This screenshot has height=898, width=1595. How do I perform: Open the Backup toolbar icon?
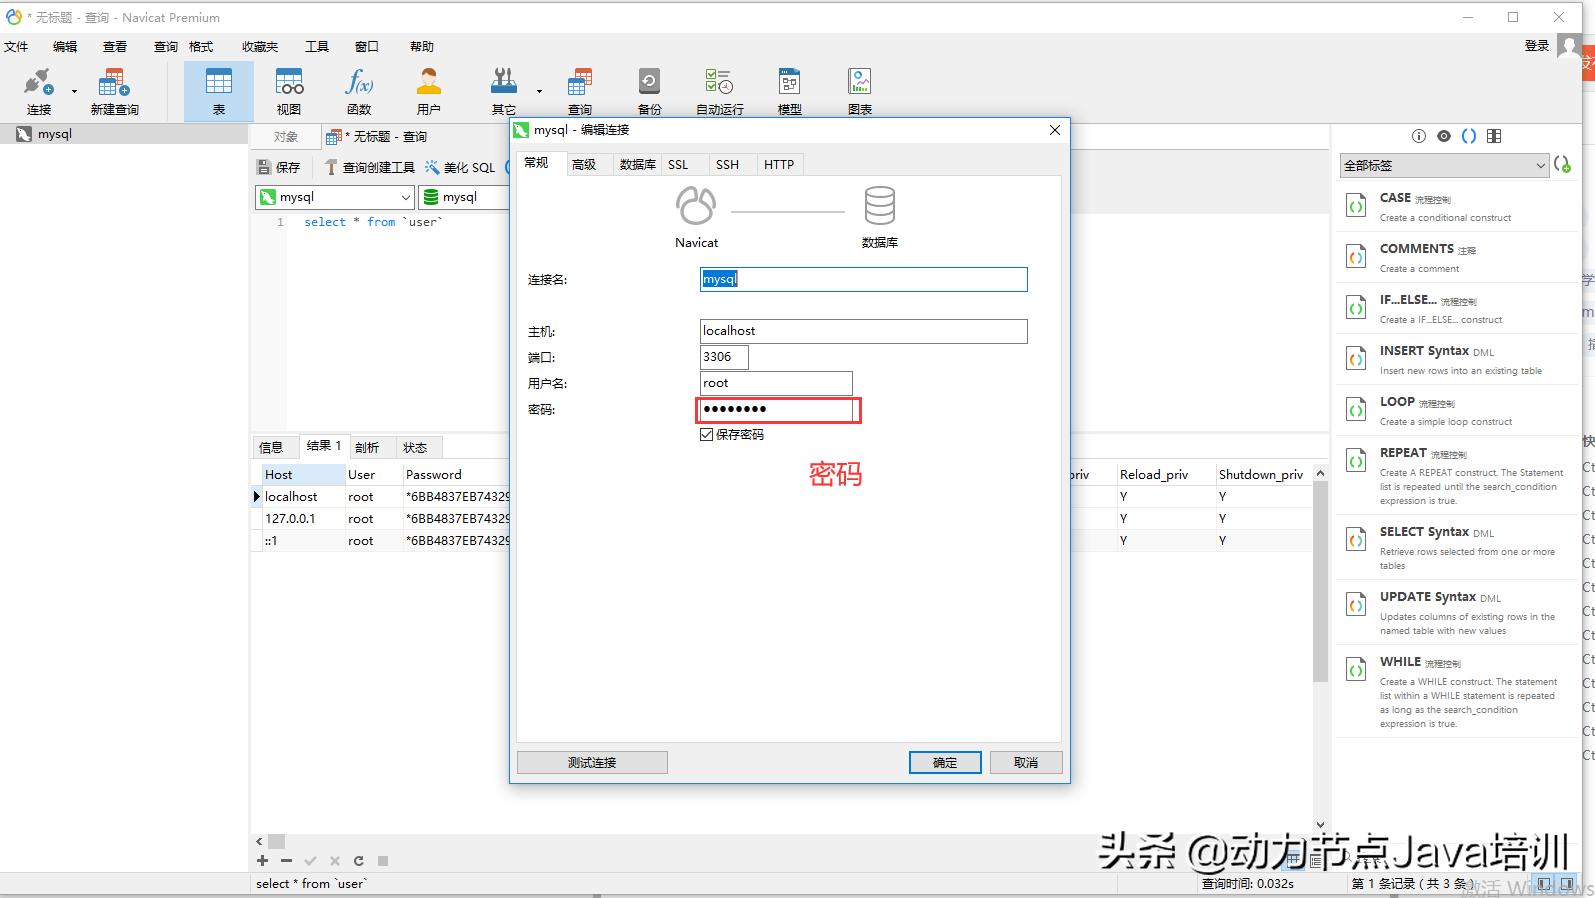(649, 91)
